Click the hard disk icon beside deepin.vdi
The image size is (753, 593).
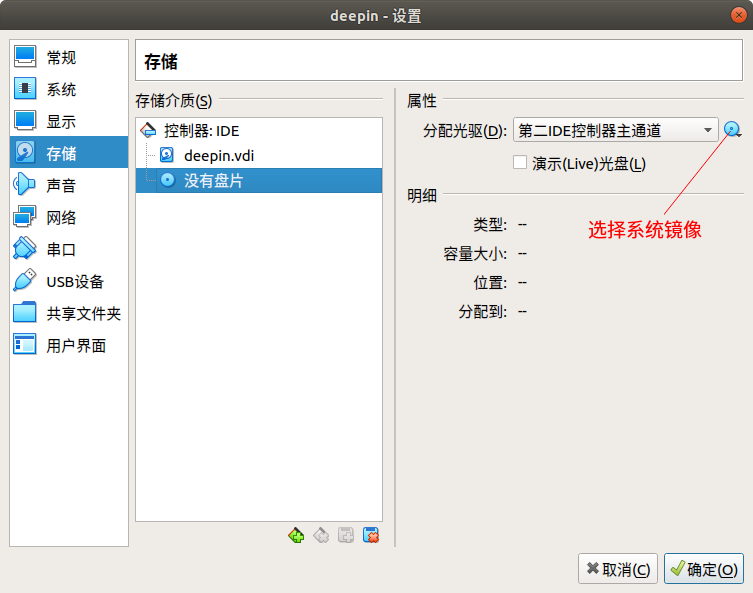(167, 155)
